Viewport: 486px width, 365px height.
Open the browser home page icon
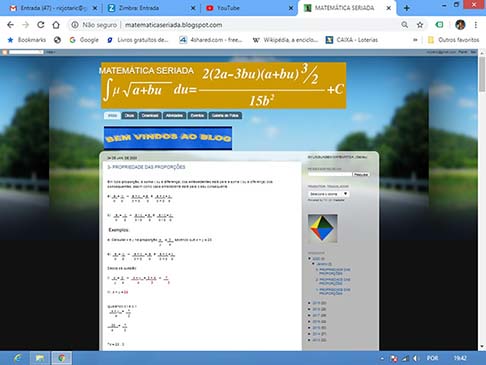(x=56, y=25)
